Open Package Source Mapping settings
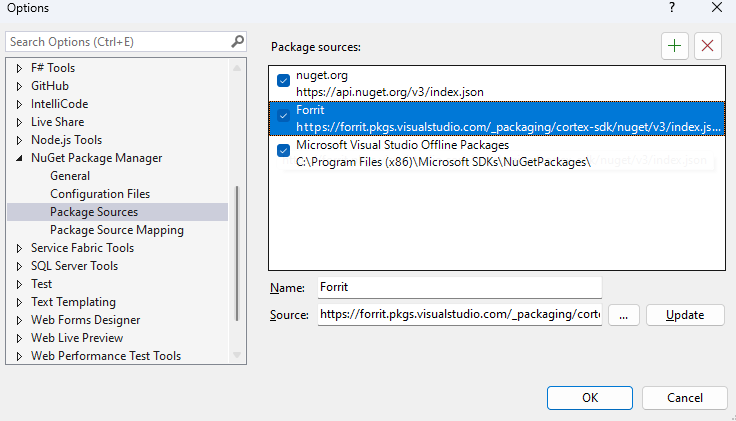 pos(116,230)
